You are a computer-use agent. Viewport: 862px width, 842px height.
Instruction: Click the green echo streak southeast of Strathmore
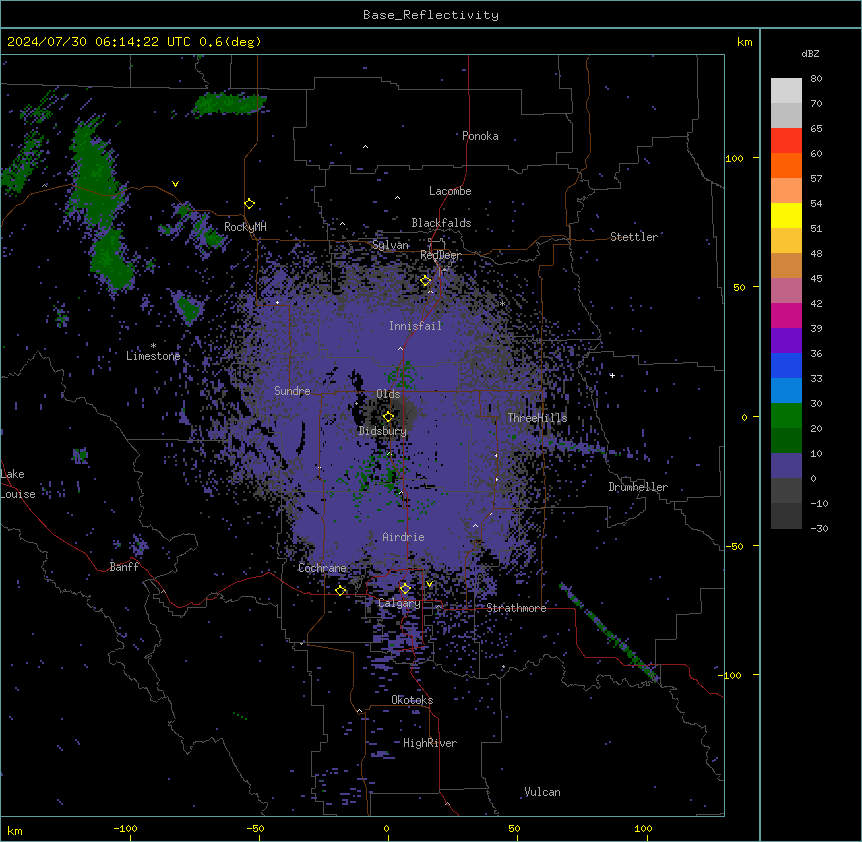click(609, 632)
